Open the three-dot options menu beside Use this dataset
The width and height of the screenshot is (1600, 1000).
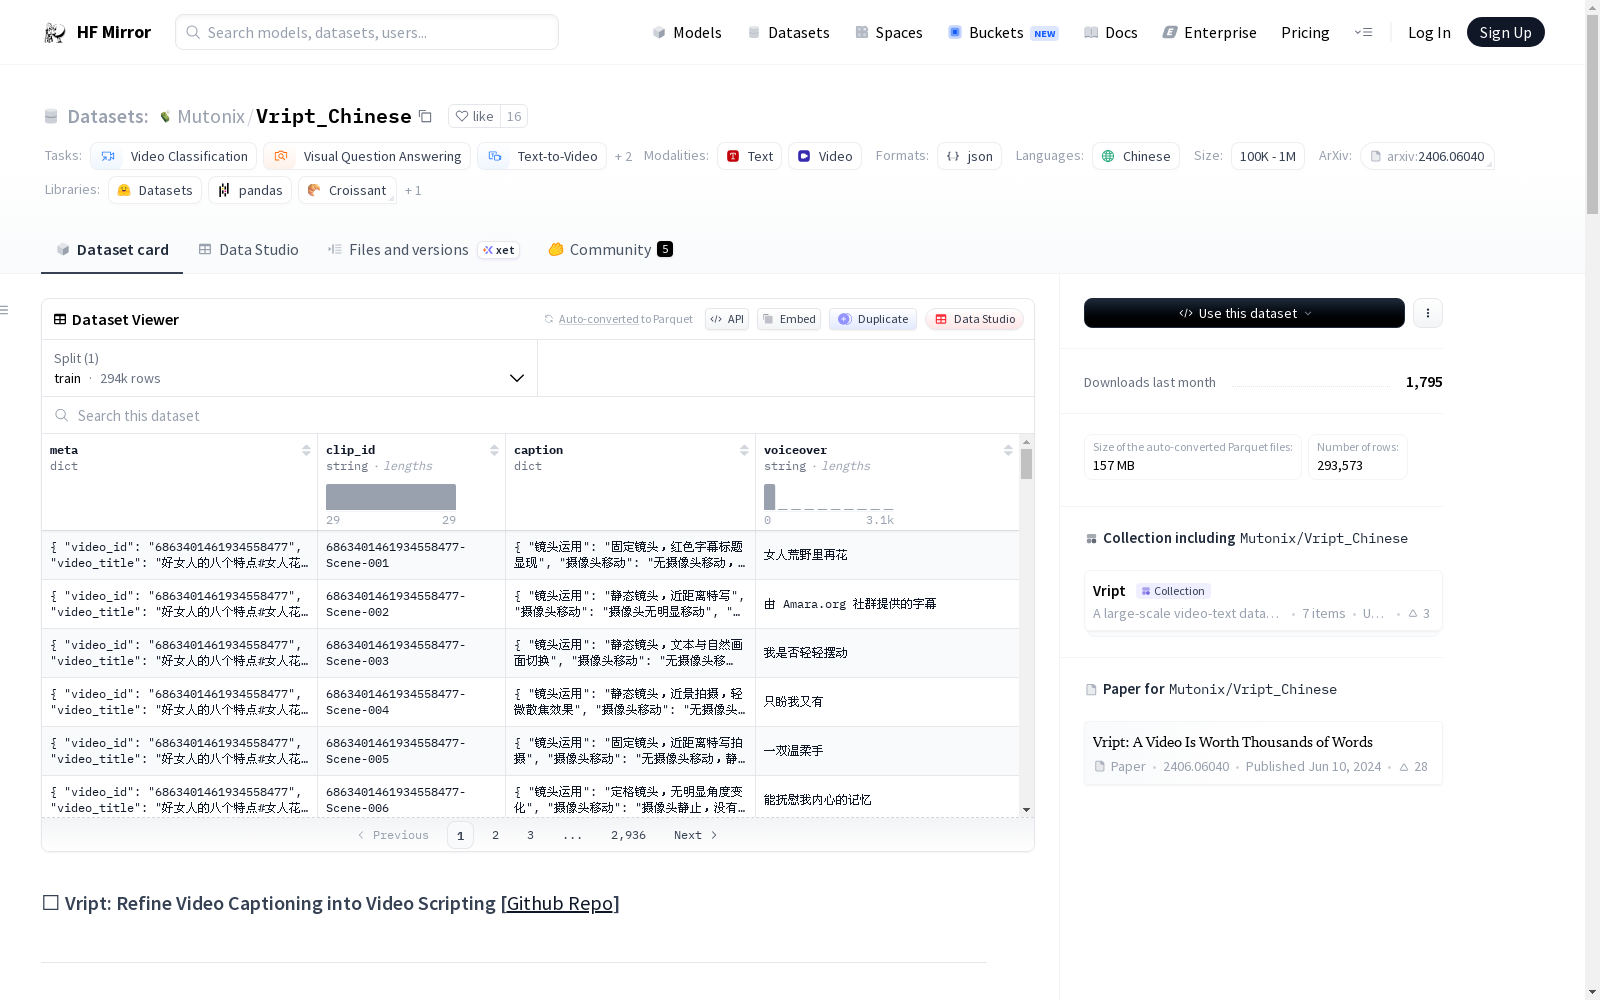click(1428, 313)
